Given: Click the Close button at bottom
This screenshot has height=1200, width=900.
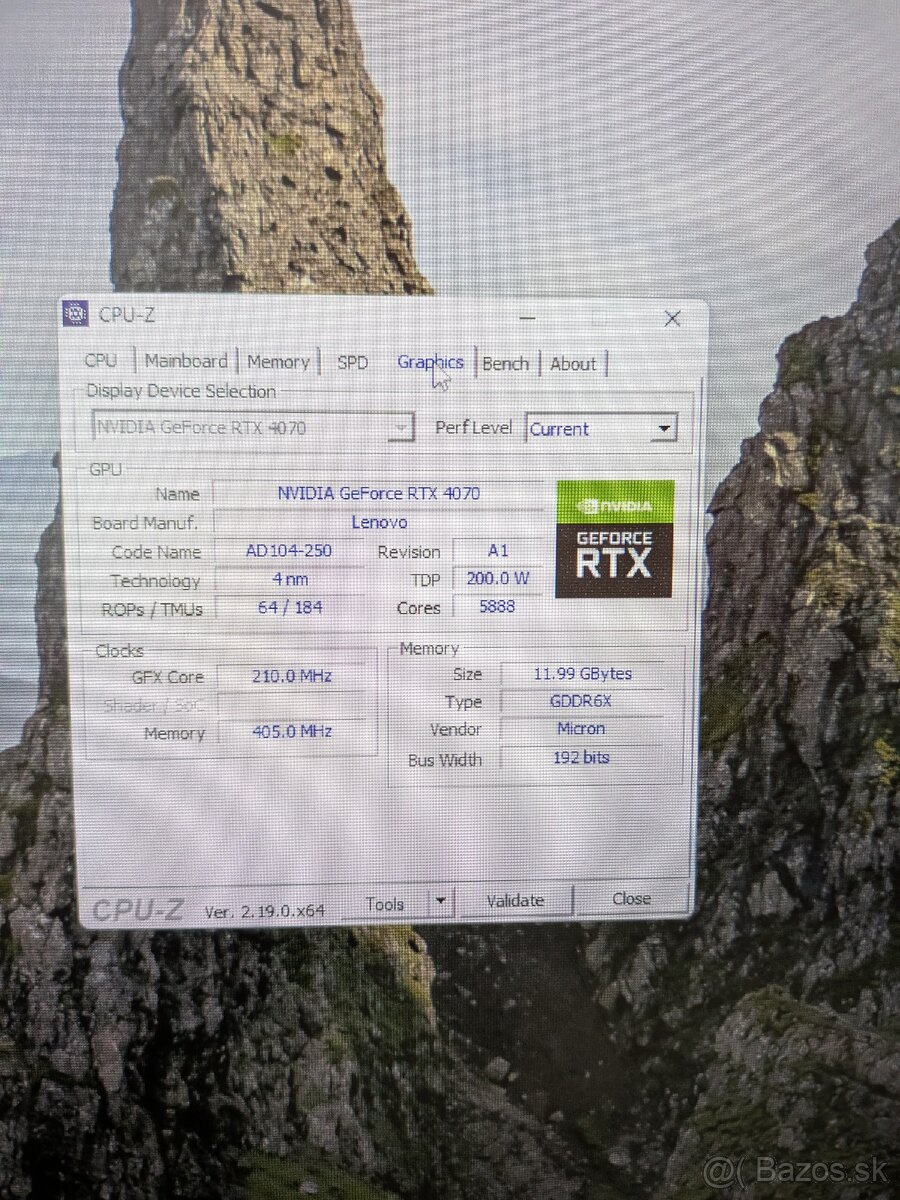Looking at the screenshot, I should point(631,899).
